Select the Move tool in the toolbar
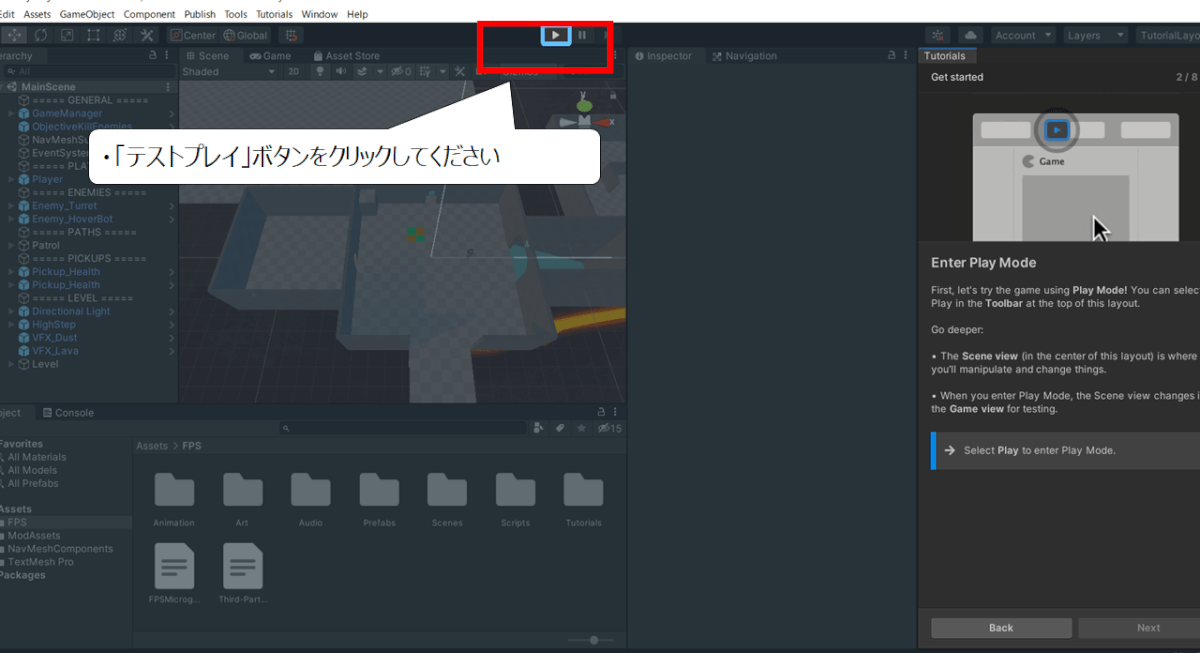1200x653 pixels. 14,35
